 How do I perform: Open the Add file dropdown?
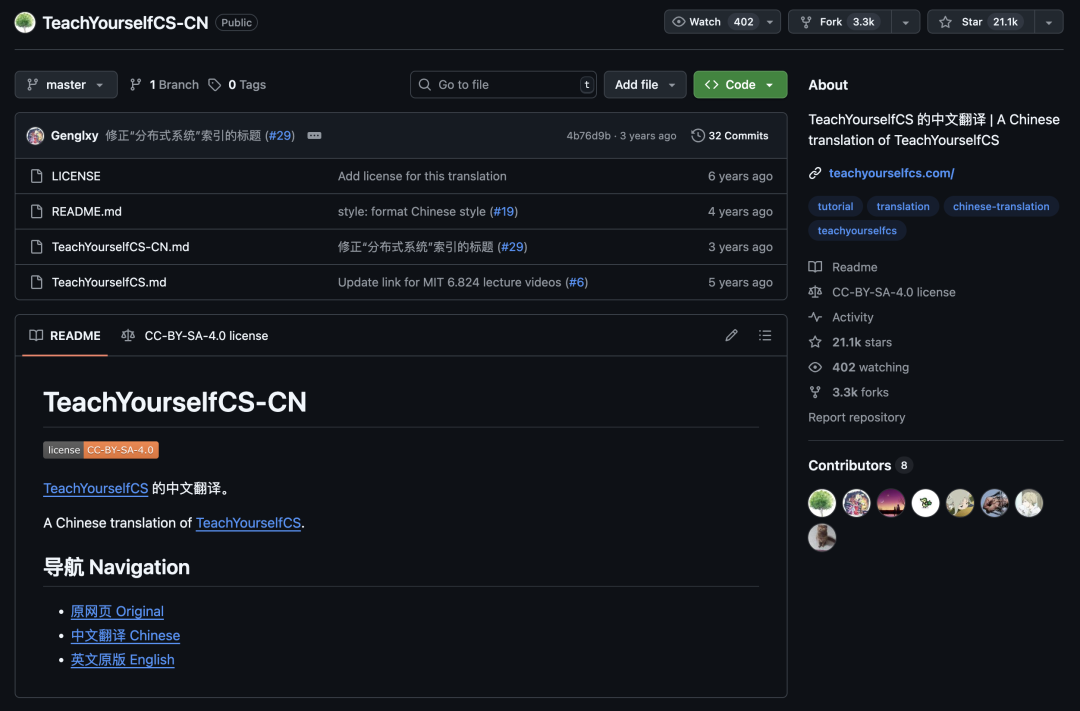coord(645,85)
